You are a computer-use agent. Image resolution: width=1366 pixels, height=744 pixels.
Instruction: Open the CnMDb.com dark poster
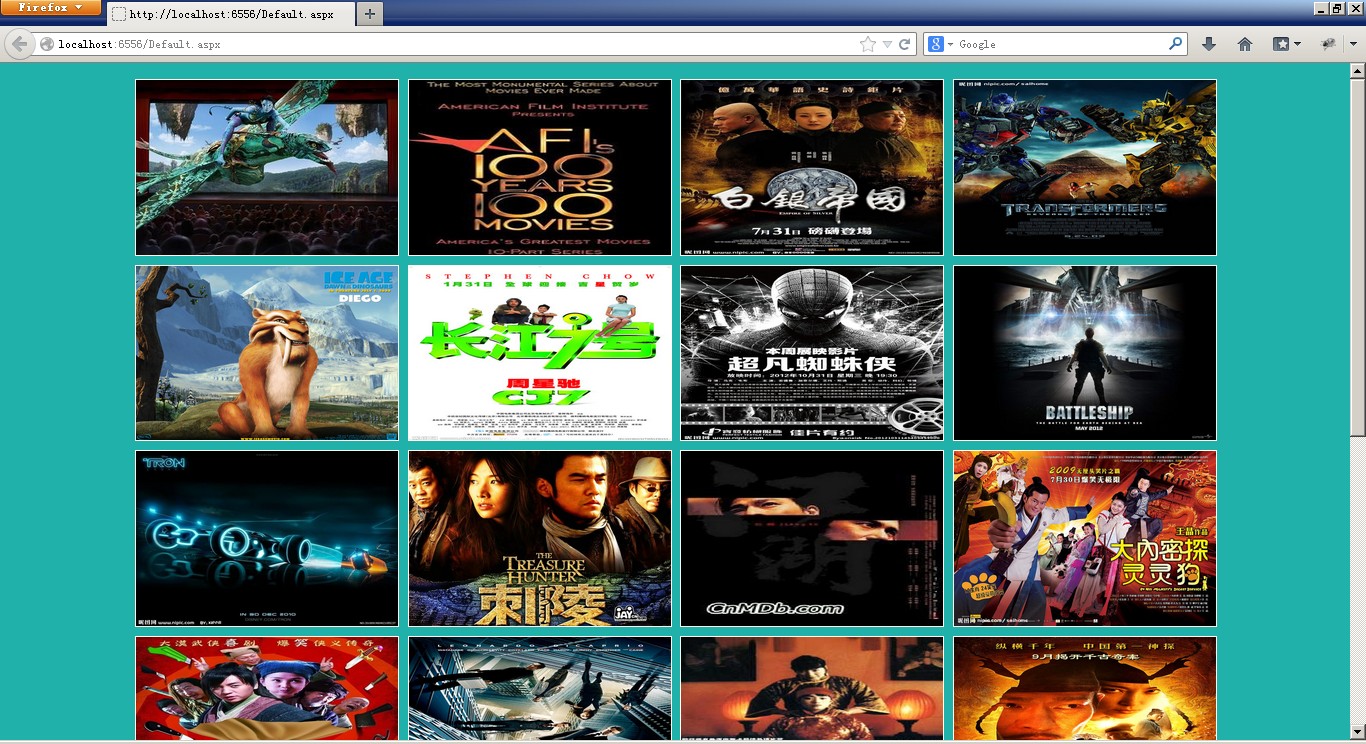coord(812,539)
